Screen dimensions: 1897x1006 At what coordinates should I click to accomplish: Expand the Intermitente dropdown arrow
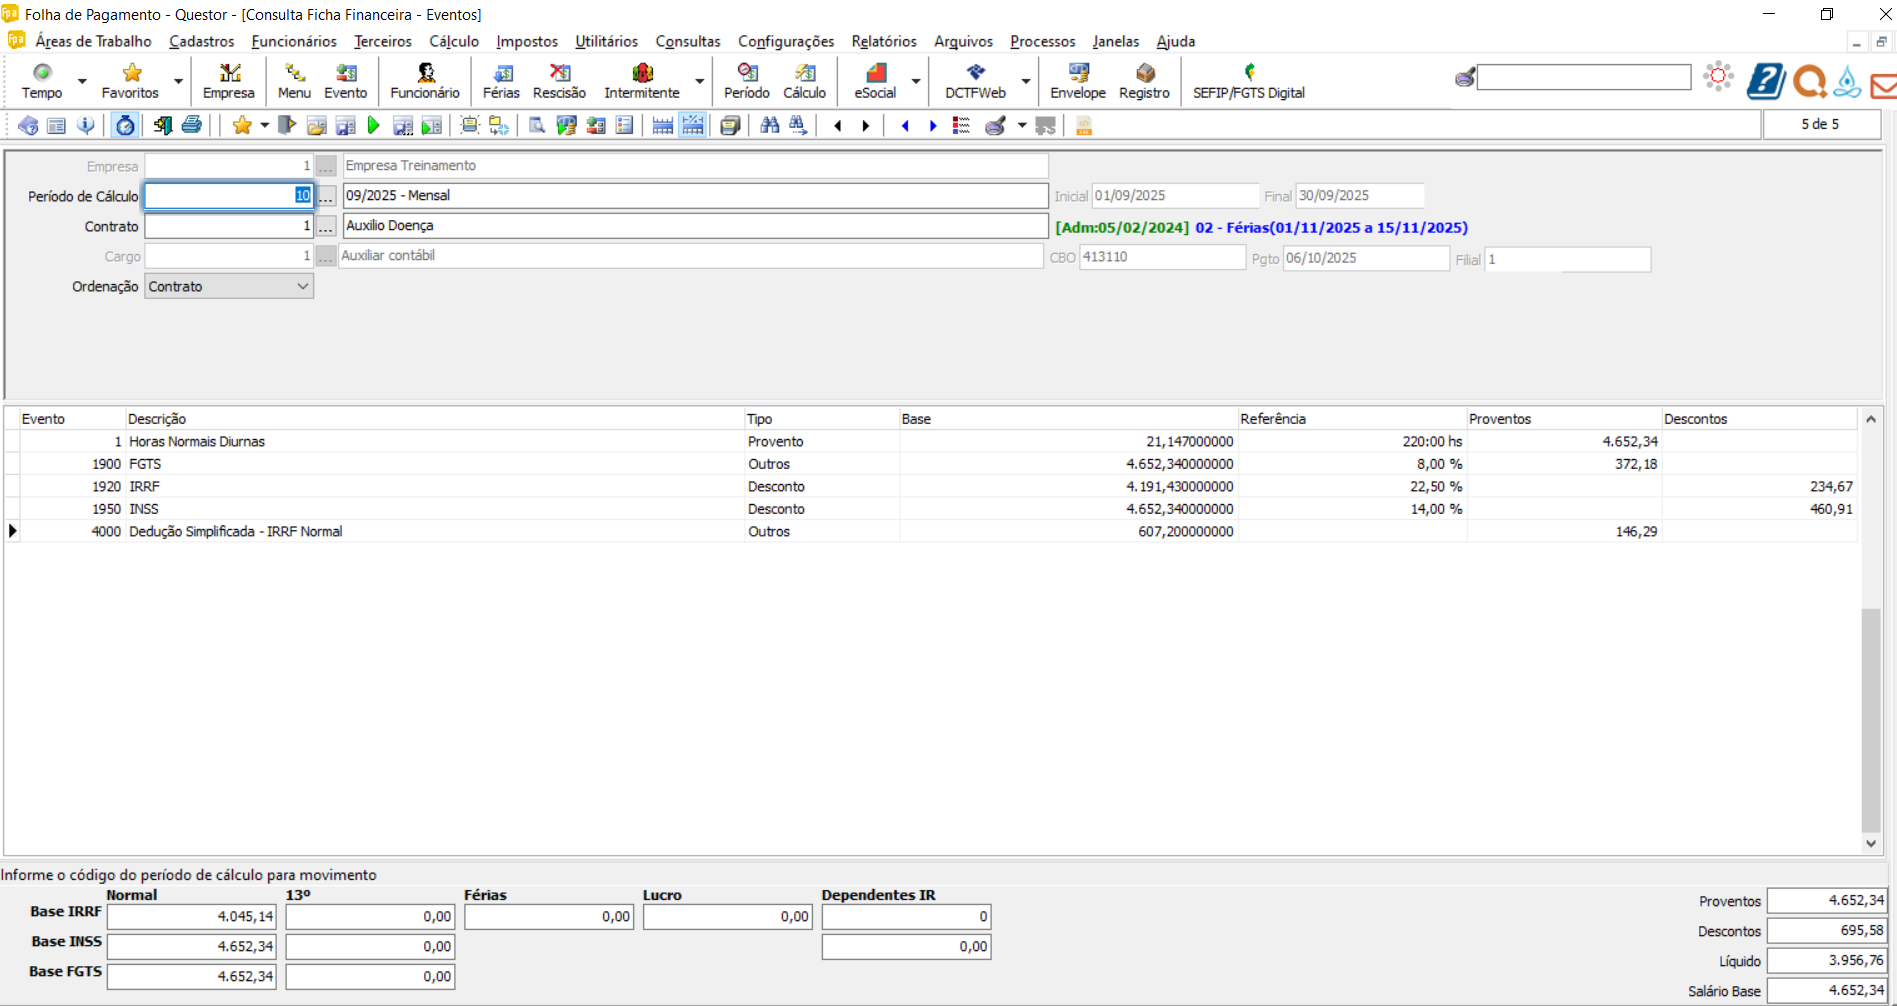coord(699,81)
